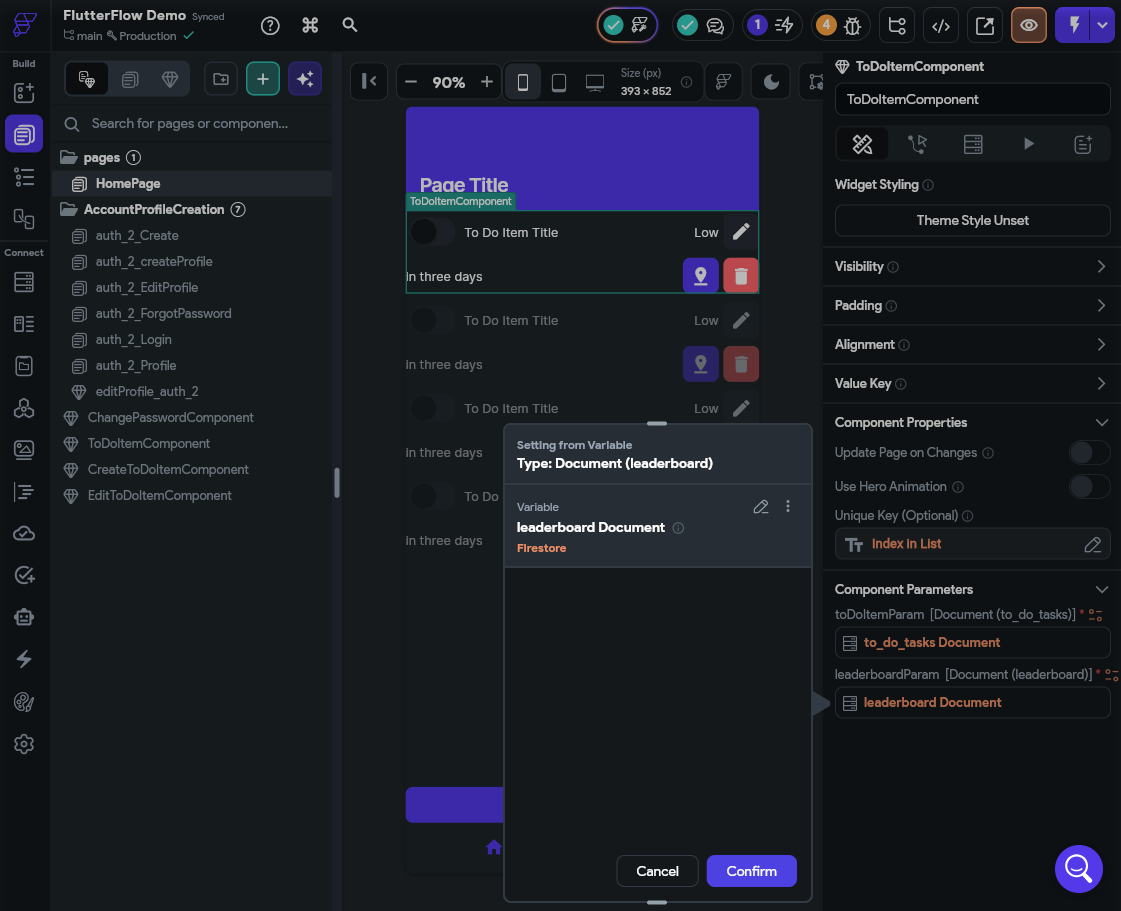Edit the leaderboard Document variable pencil icon

[x=761, y=507]
